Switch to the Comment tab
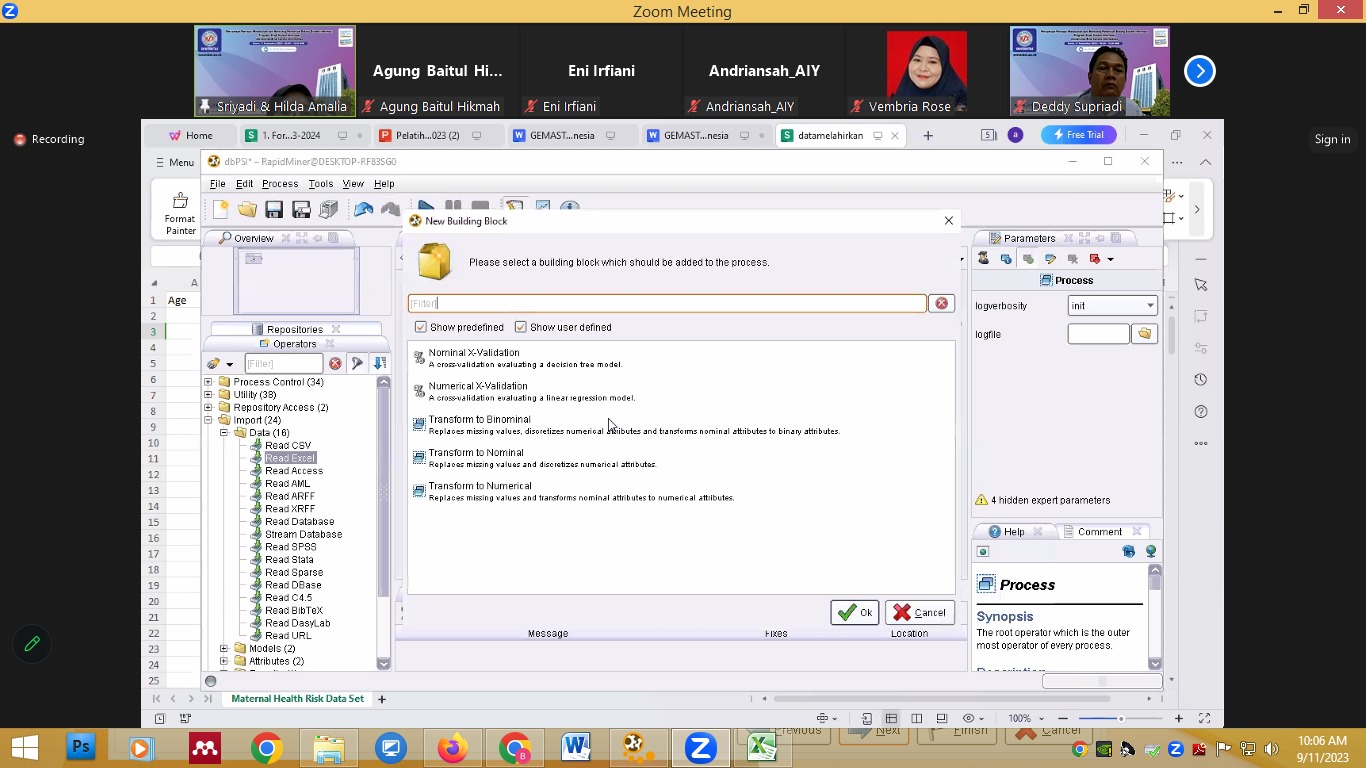The height and width of the screenshot is (768, 1366). [1100, 532]
